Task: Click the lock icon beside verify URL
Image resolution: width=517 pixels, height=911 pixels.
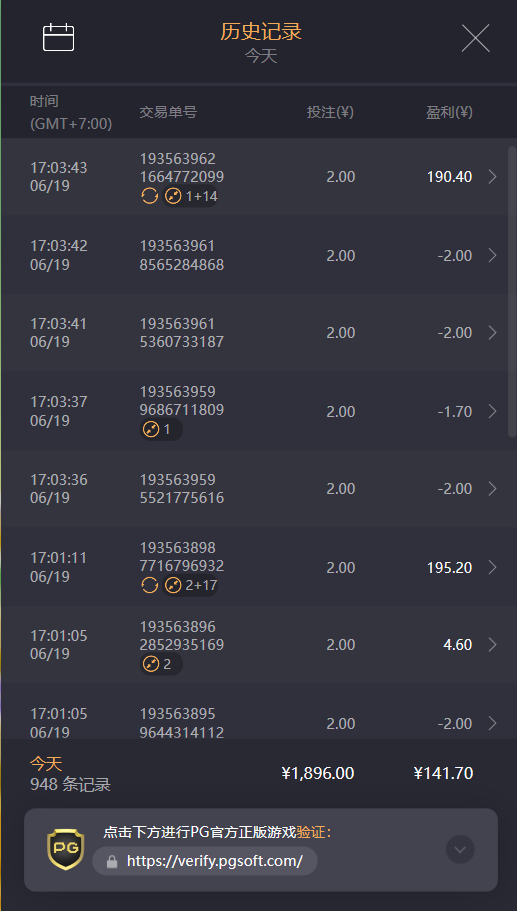Action: click(x=112, y=862)
